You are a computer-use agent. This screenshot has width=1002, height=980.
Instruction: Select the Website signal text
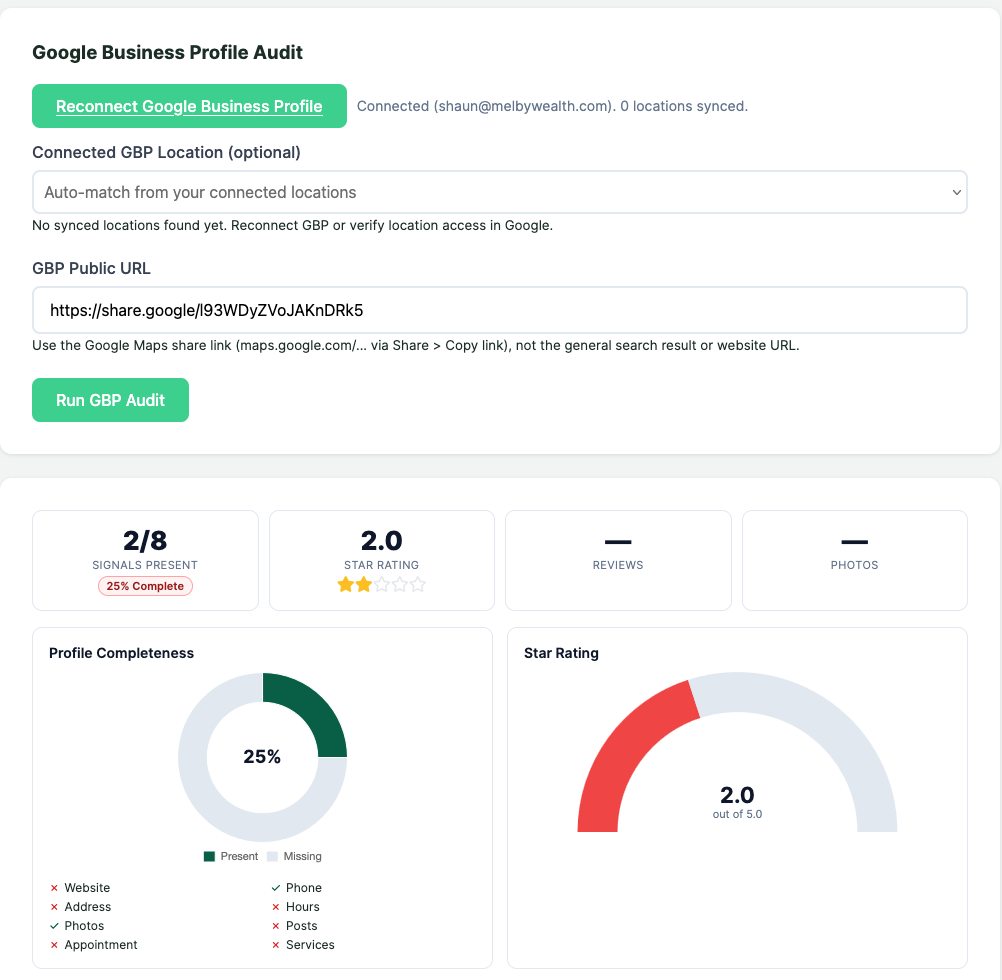click(87, 888)
